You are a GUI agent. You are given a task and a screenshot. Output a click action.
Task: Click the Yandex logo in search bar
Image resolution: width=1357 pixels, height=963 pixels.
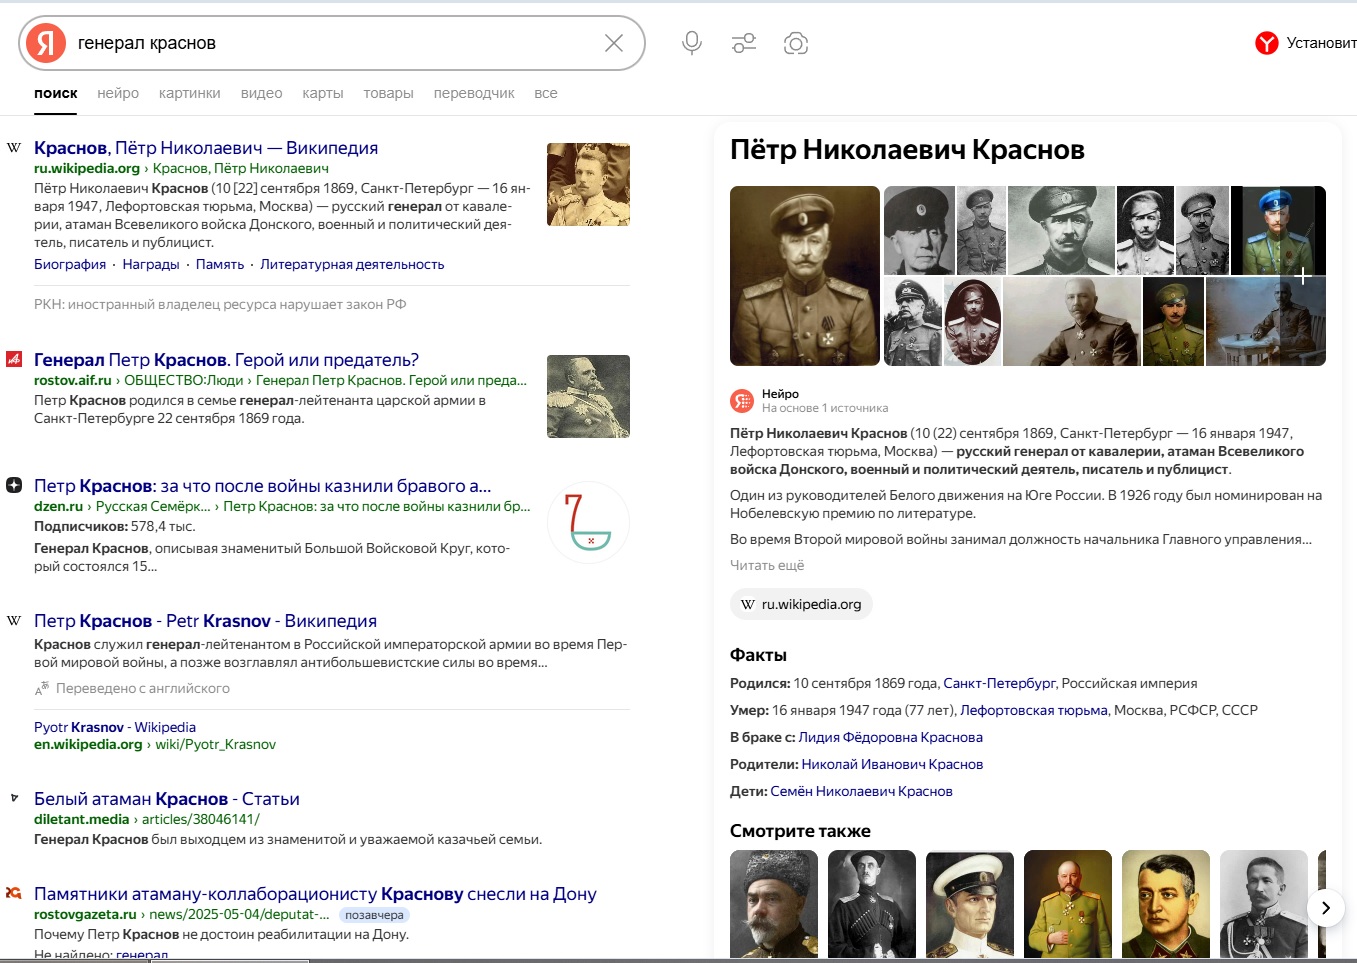[x=46, y=43]
